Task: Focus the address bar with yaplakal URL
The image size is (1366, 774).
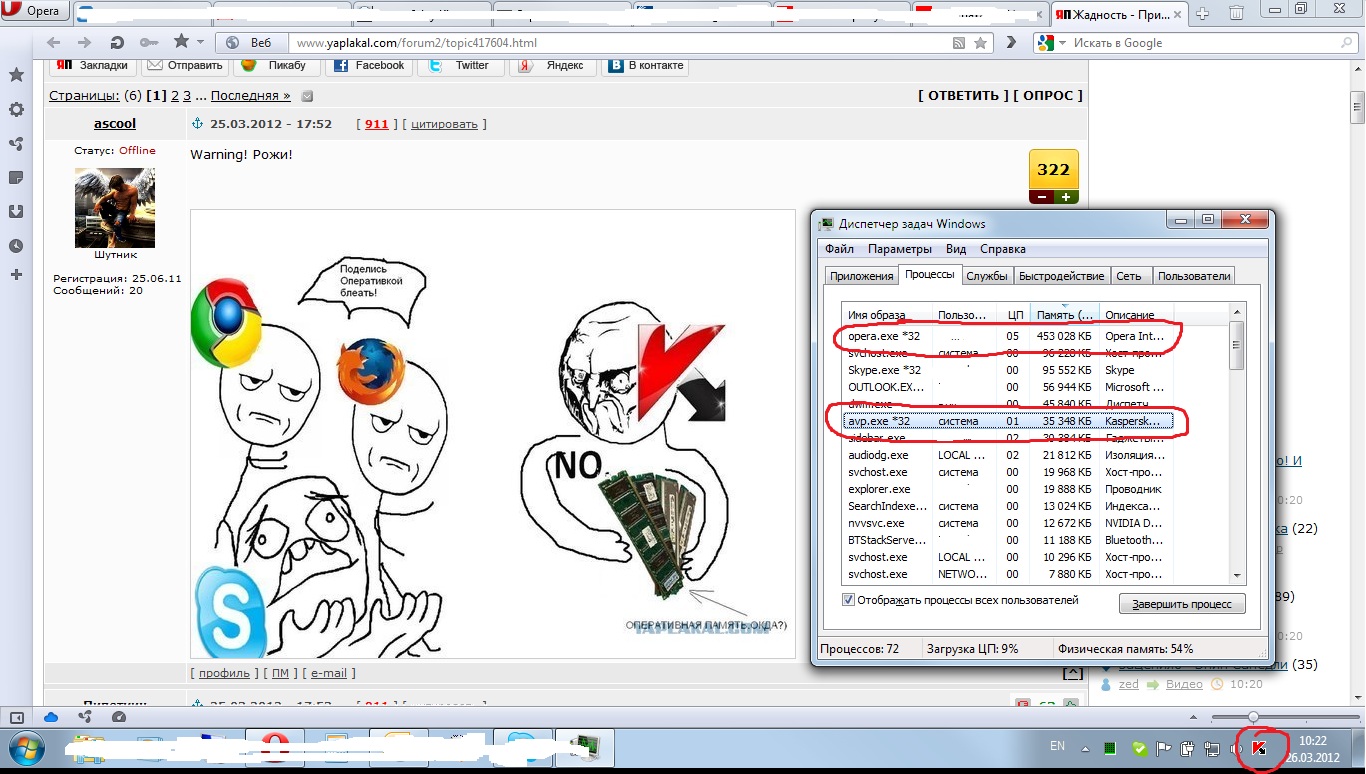Action: pos(620,43)
